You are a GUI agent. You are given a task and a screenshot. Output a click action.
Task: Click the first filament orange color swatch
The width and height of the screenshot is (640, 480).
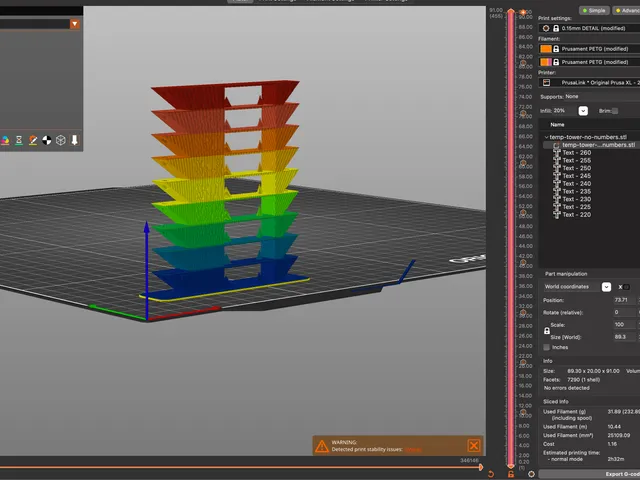(546, 49)
